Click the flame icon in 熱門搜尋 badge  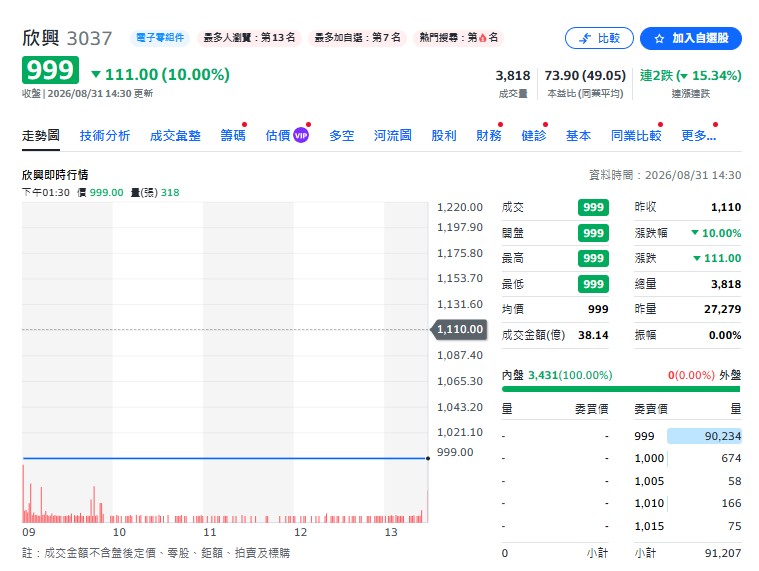click(483, 38)
